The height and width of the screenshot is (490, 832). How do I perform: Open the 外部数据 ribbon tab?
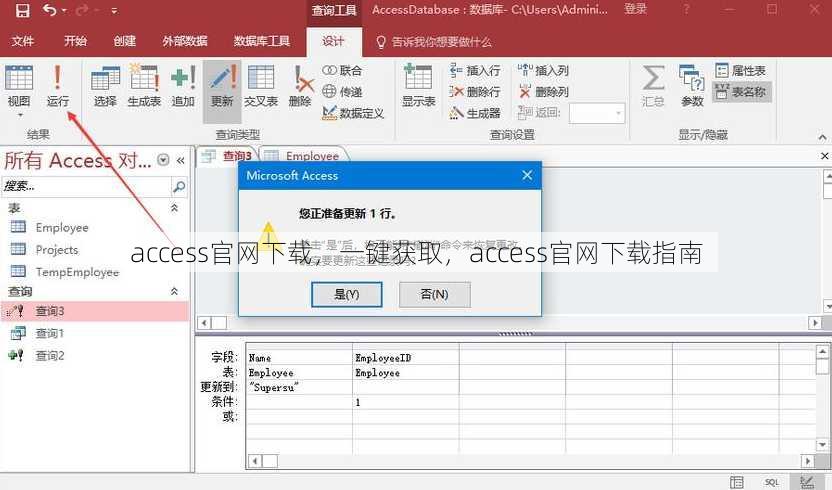[185, 41]
